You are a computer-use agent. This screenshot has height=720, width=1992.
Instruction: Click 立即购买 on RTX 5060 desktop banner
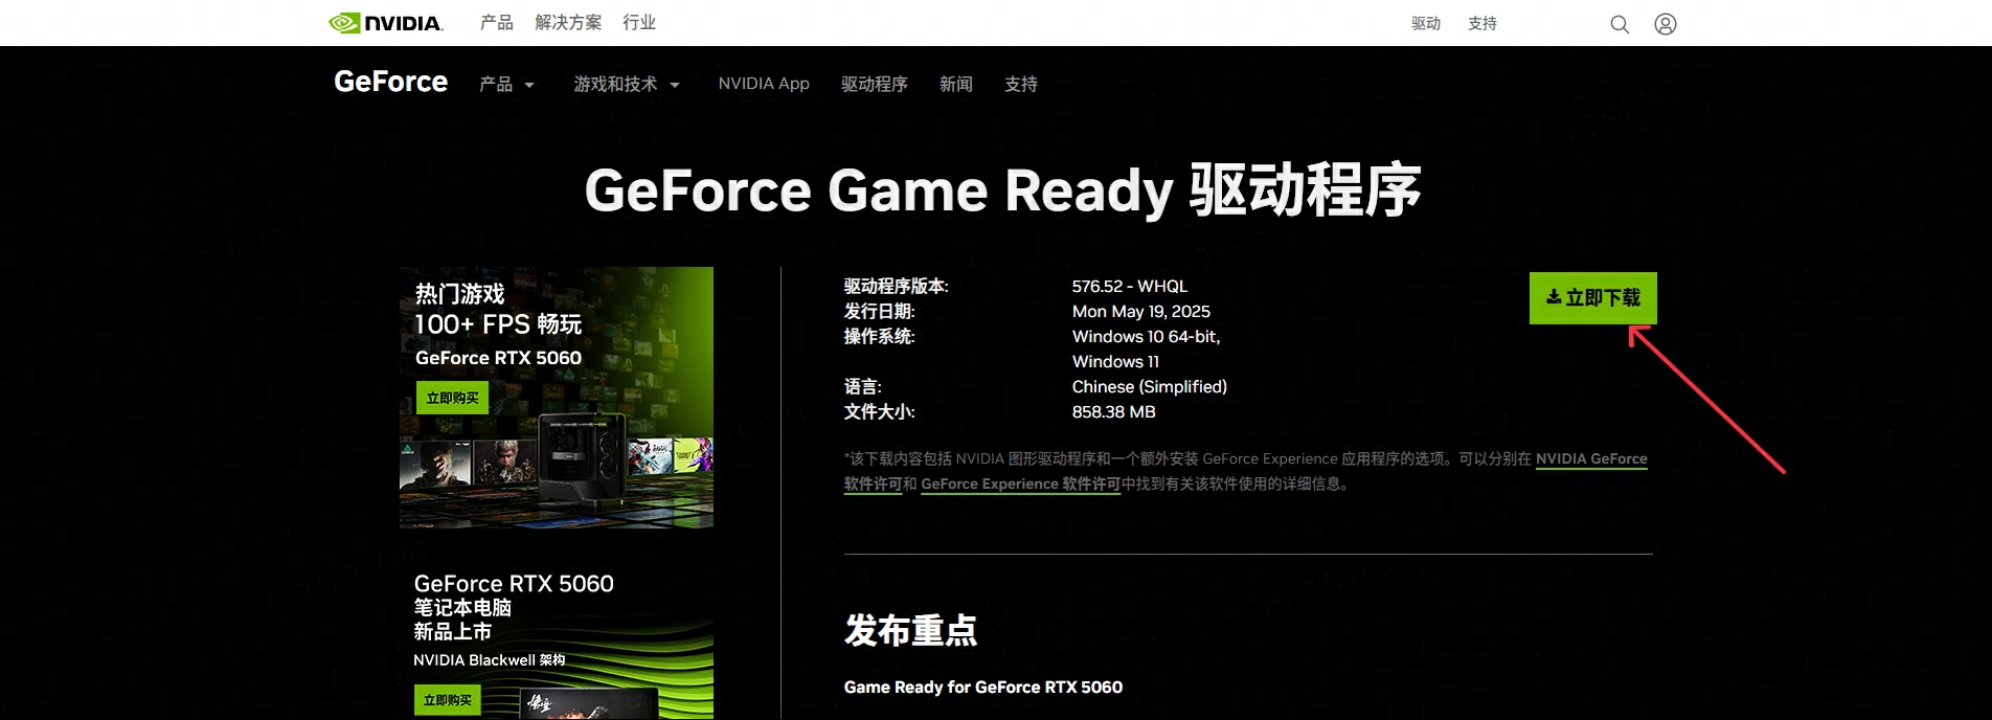[452, 398]
